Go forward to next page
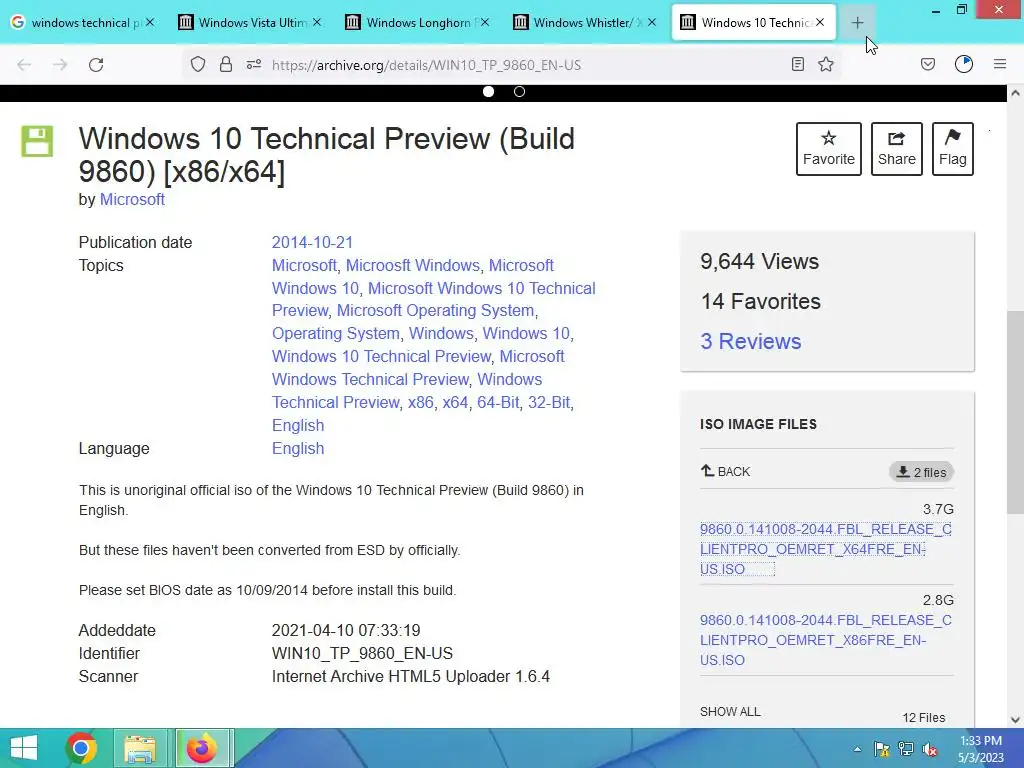1024x768 pixels. tap(60, 65)
